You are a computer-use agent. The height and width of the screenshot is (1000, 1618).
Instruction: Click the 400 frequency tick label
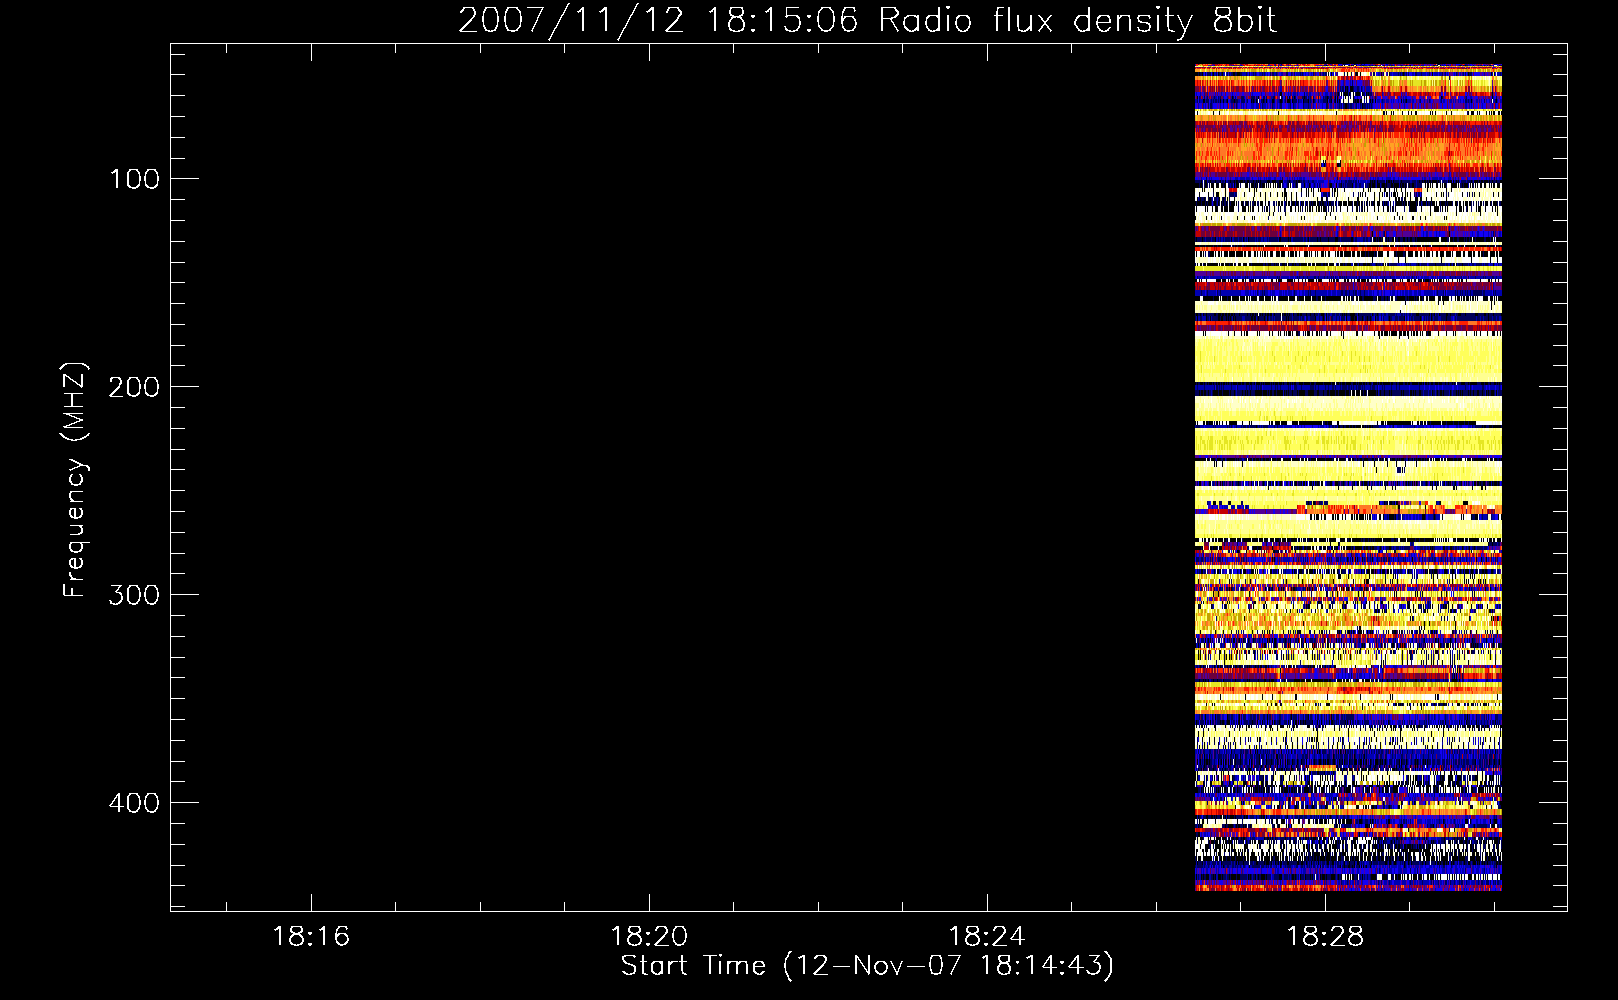[x=134, y=803]
